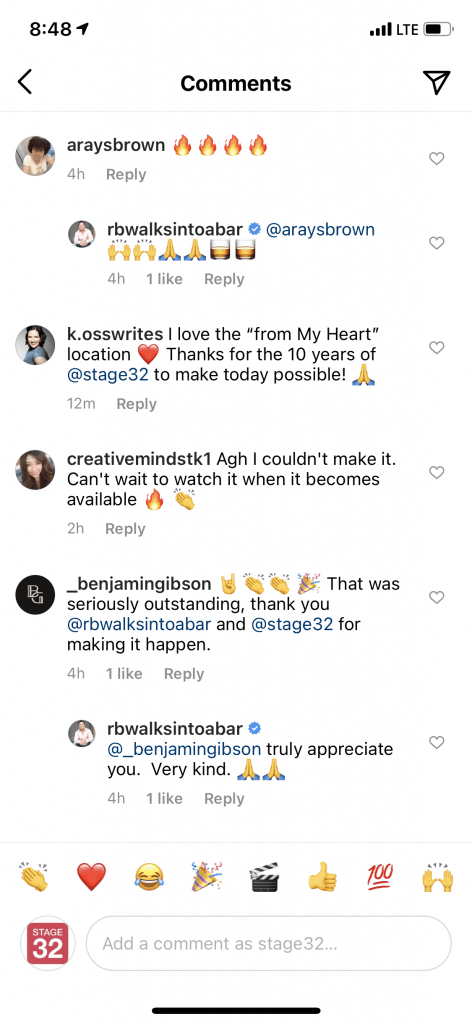472x1024 pixels.
Task: Reply to the k.osswrites comment
Action: [136, 404]
